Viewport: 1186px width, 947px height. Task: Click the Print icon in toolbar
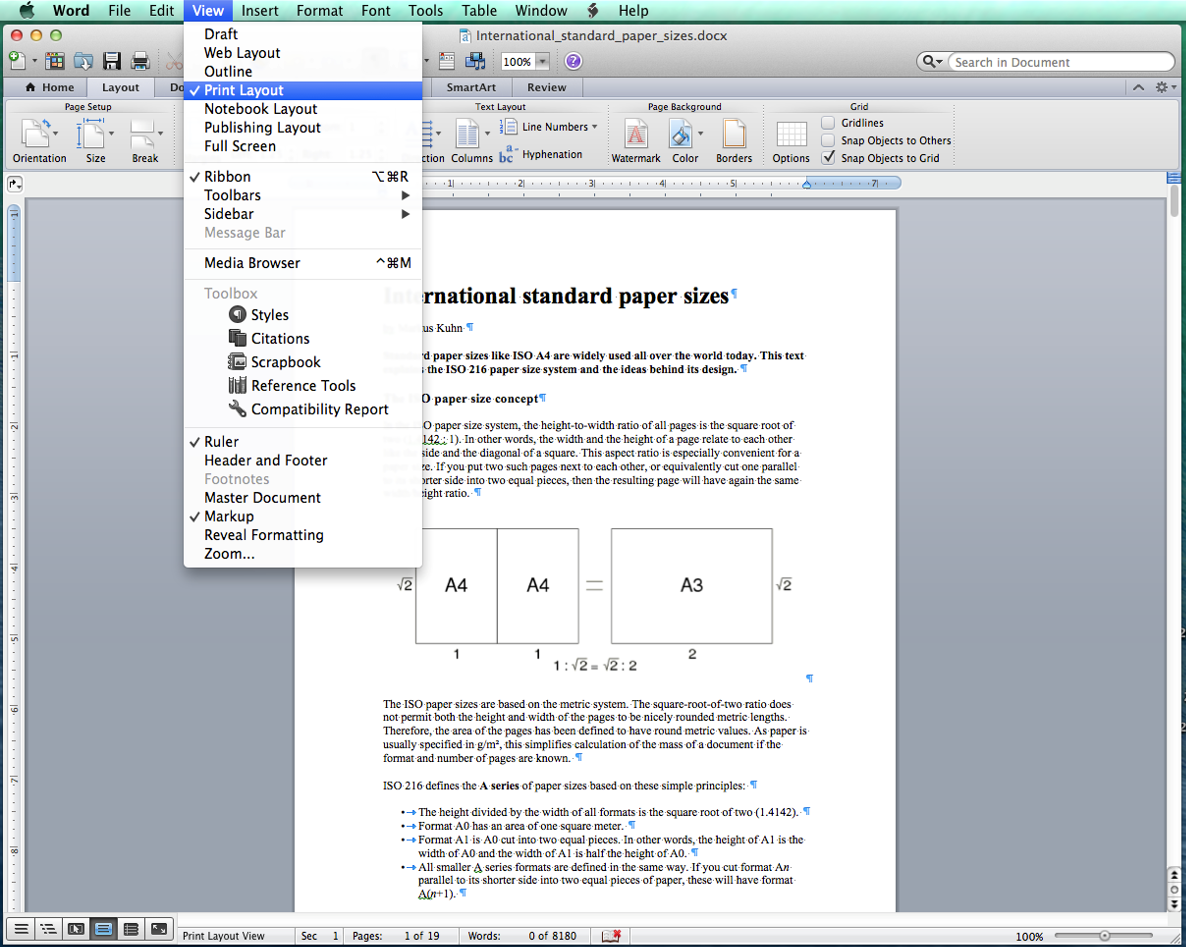coord(141,61)
